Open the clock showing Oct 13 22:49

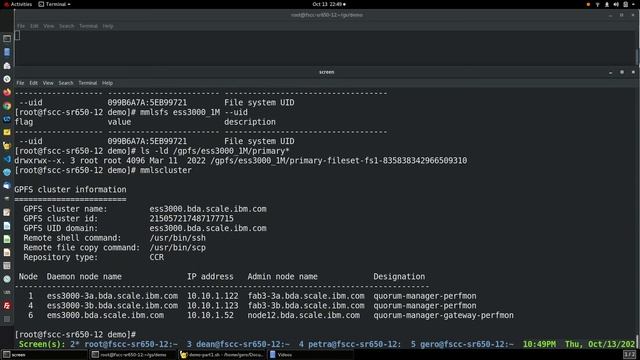pyautogui.click(x=329, y=4)
